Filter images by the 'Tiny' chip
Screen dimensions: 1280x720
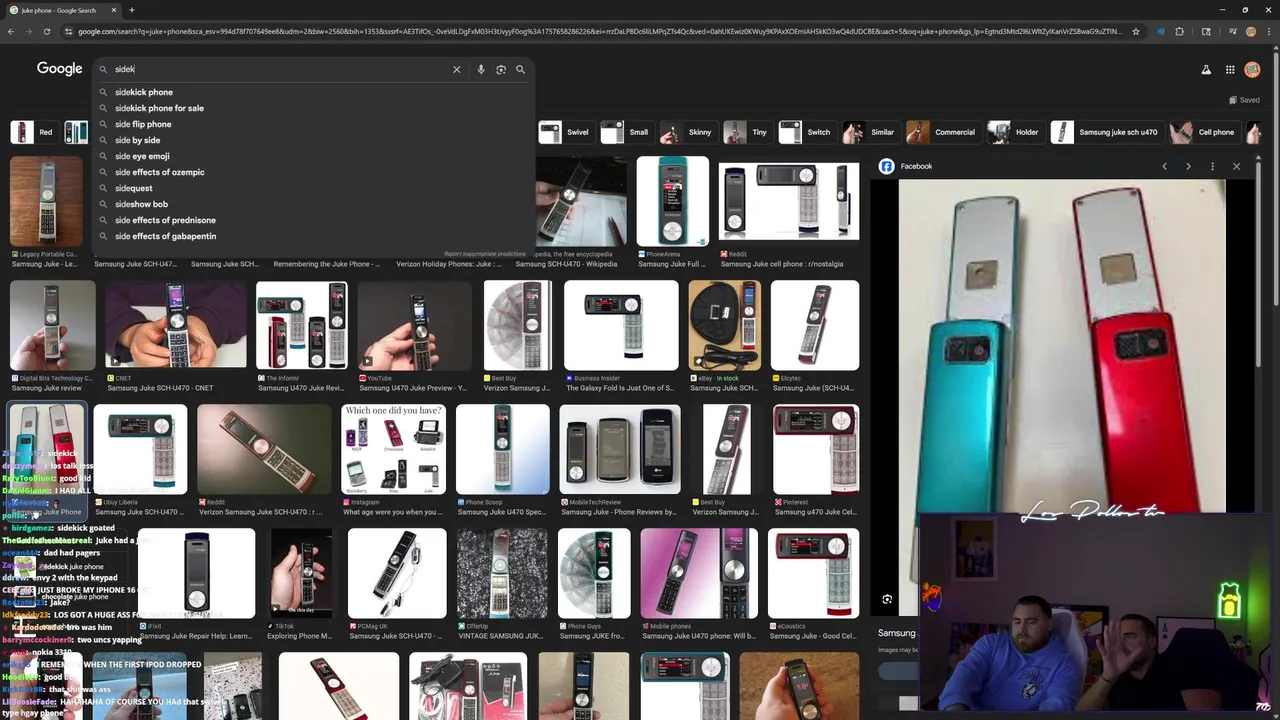(x=747, y=132)
